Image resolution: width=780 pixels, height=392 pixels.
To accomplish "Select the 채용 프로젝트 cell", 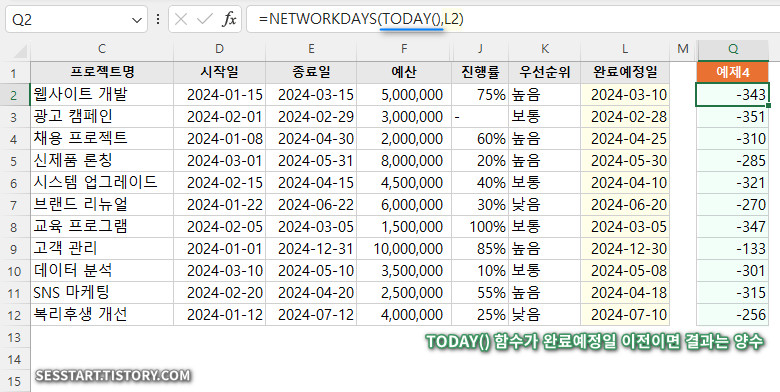I will click(102, 138).
